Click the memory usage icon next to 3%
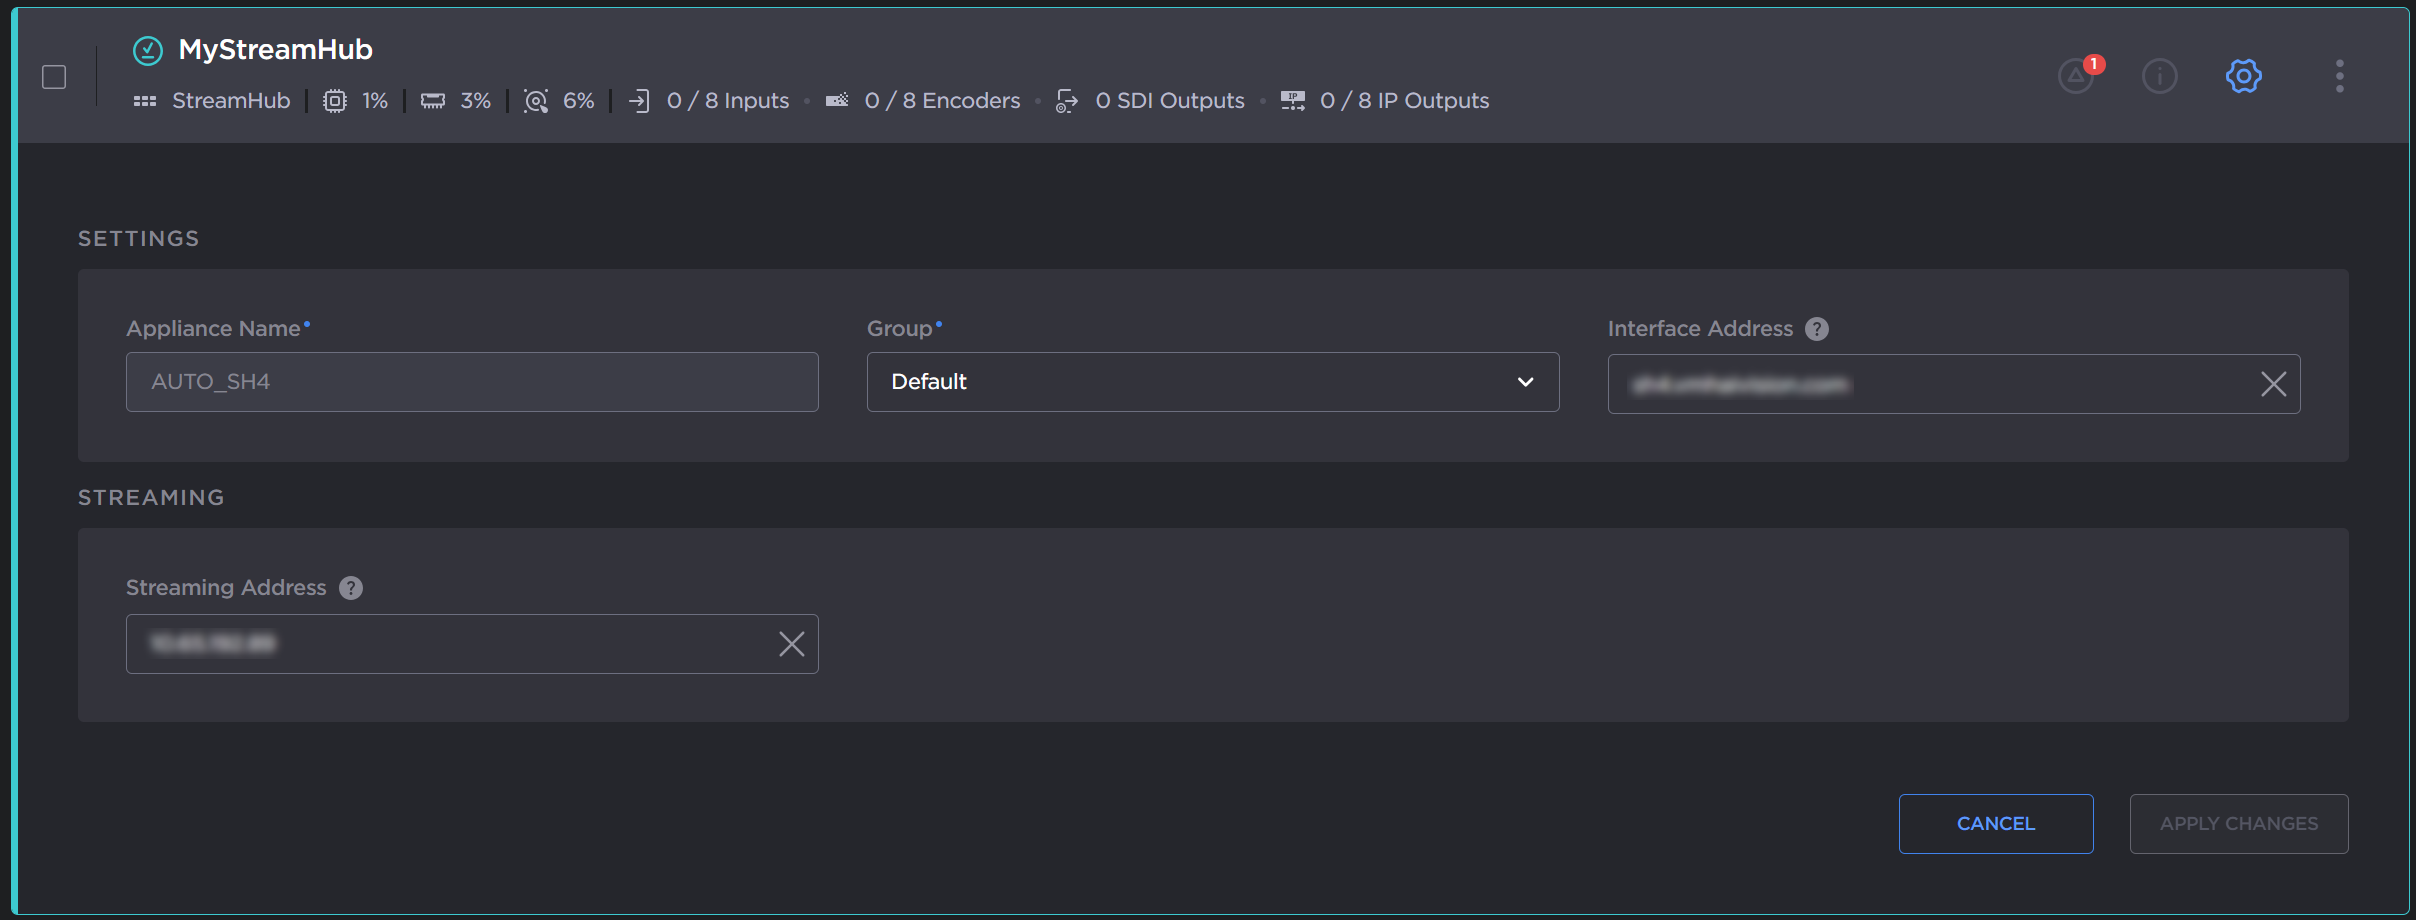This screenshot has height=920, width=2416. [433, 101]
